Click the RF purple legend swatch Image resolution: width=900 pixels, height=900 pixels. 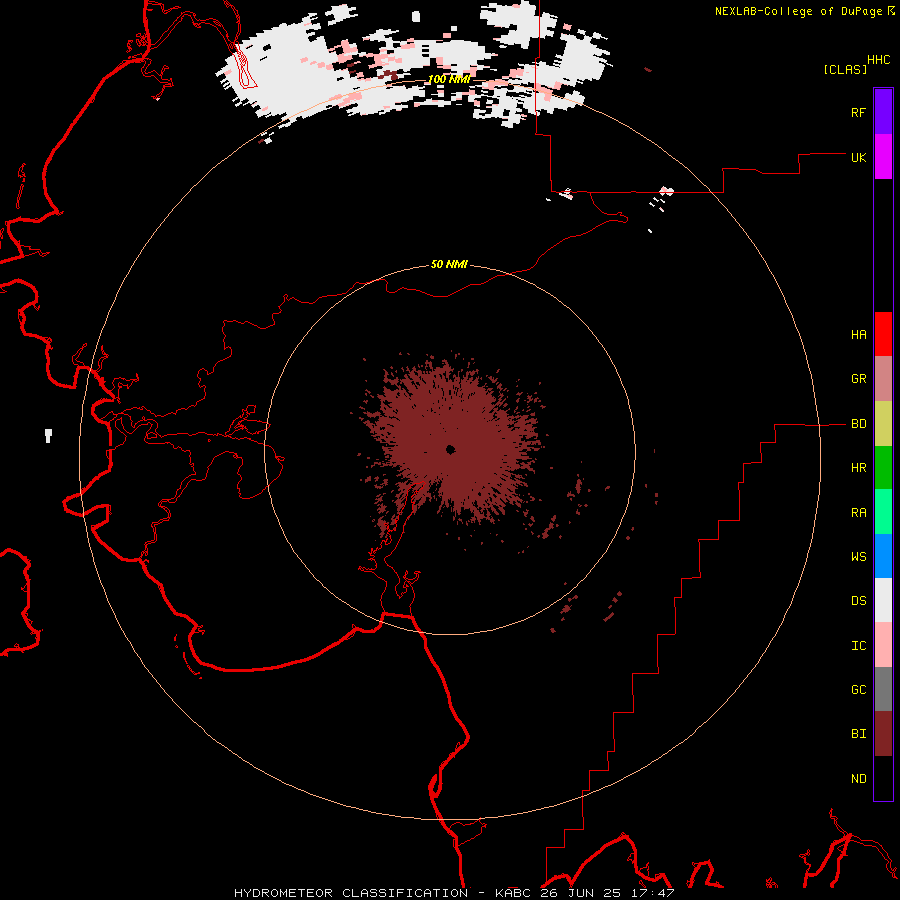tap(883, 112)
